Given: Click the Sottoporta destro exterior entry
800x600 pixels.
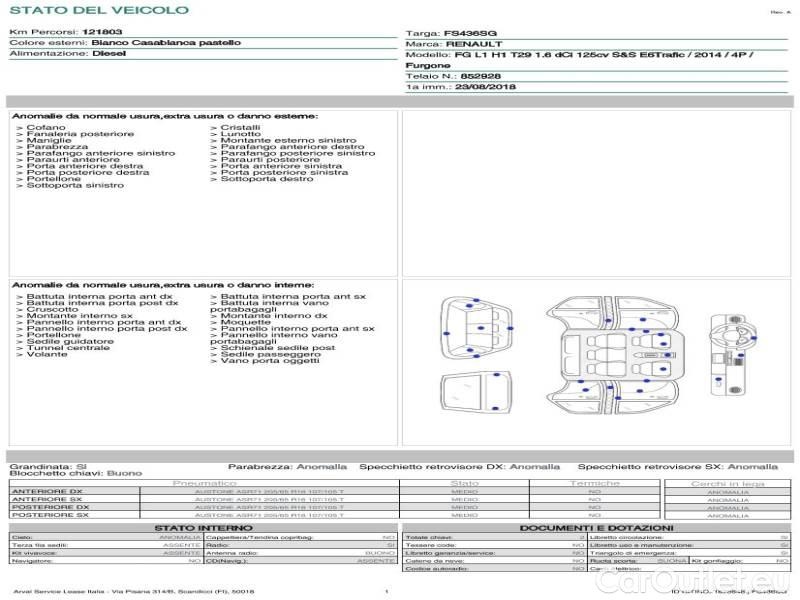Looking at the screenshot, I should click(266, 179).
